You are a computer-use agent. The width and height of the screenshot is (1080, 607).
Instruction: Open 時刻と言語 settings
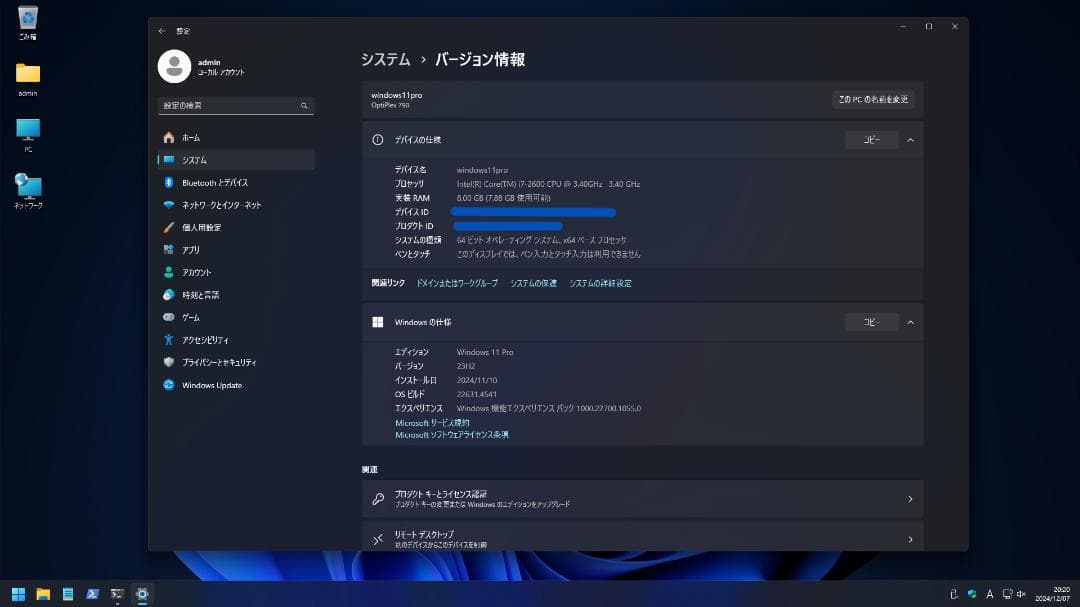(200, 295)
